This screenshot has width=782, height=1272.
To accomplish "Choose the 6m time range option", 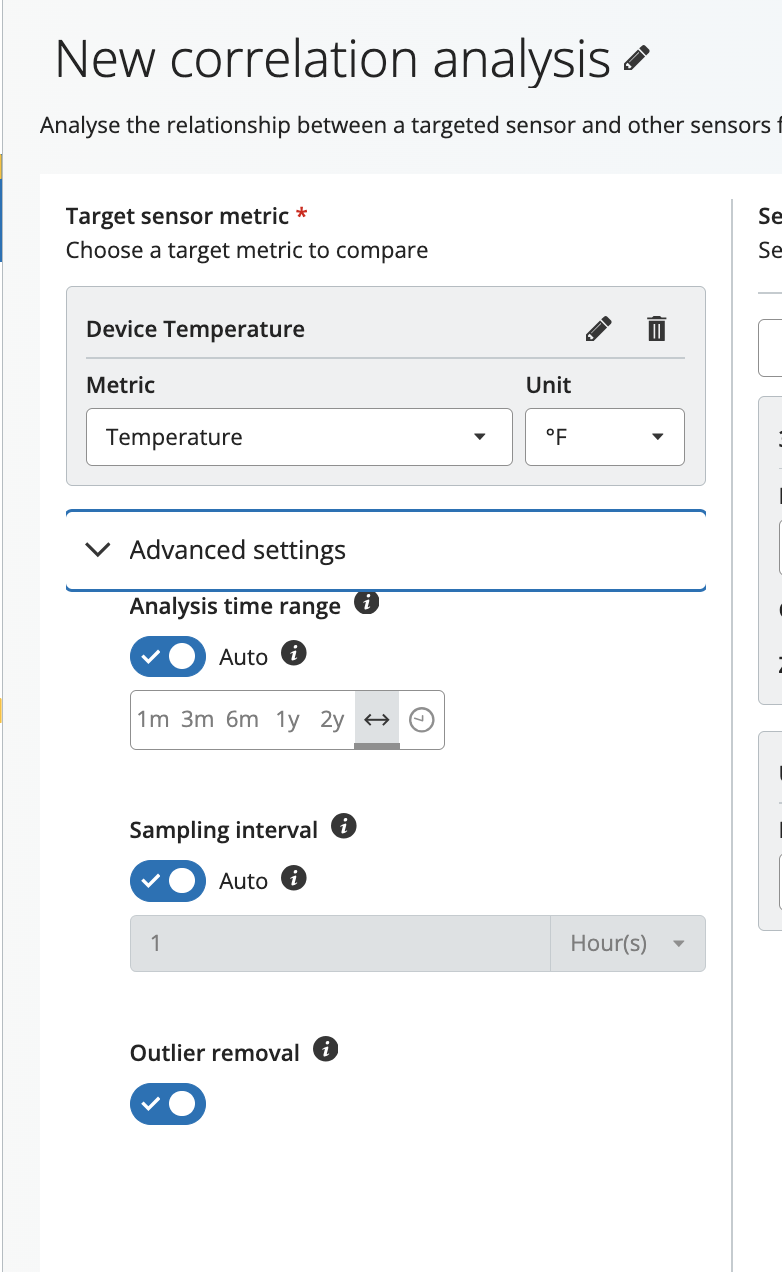I will tap(242, 720).
